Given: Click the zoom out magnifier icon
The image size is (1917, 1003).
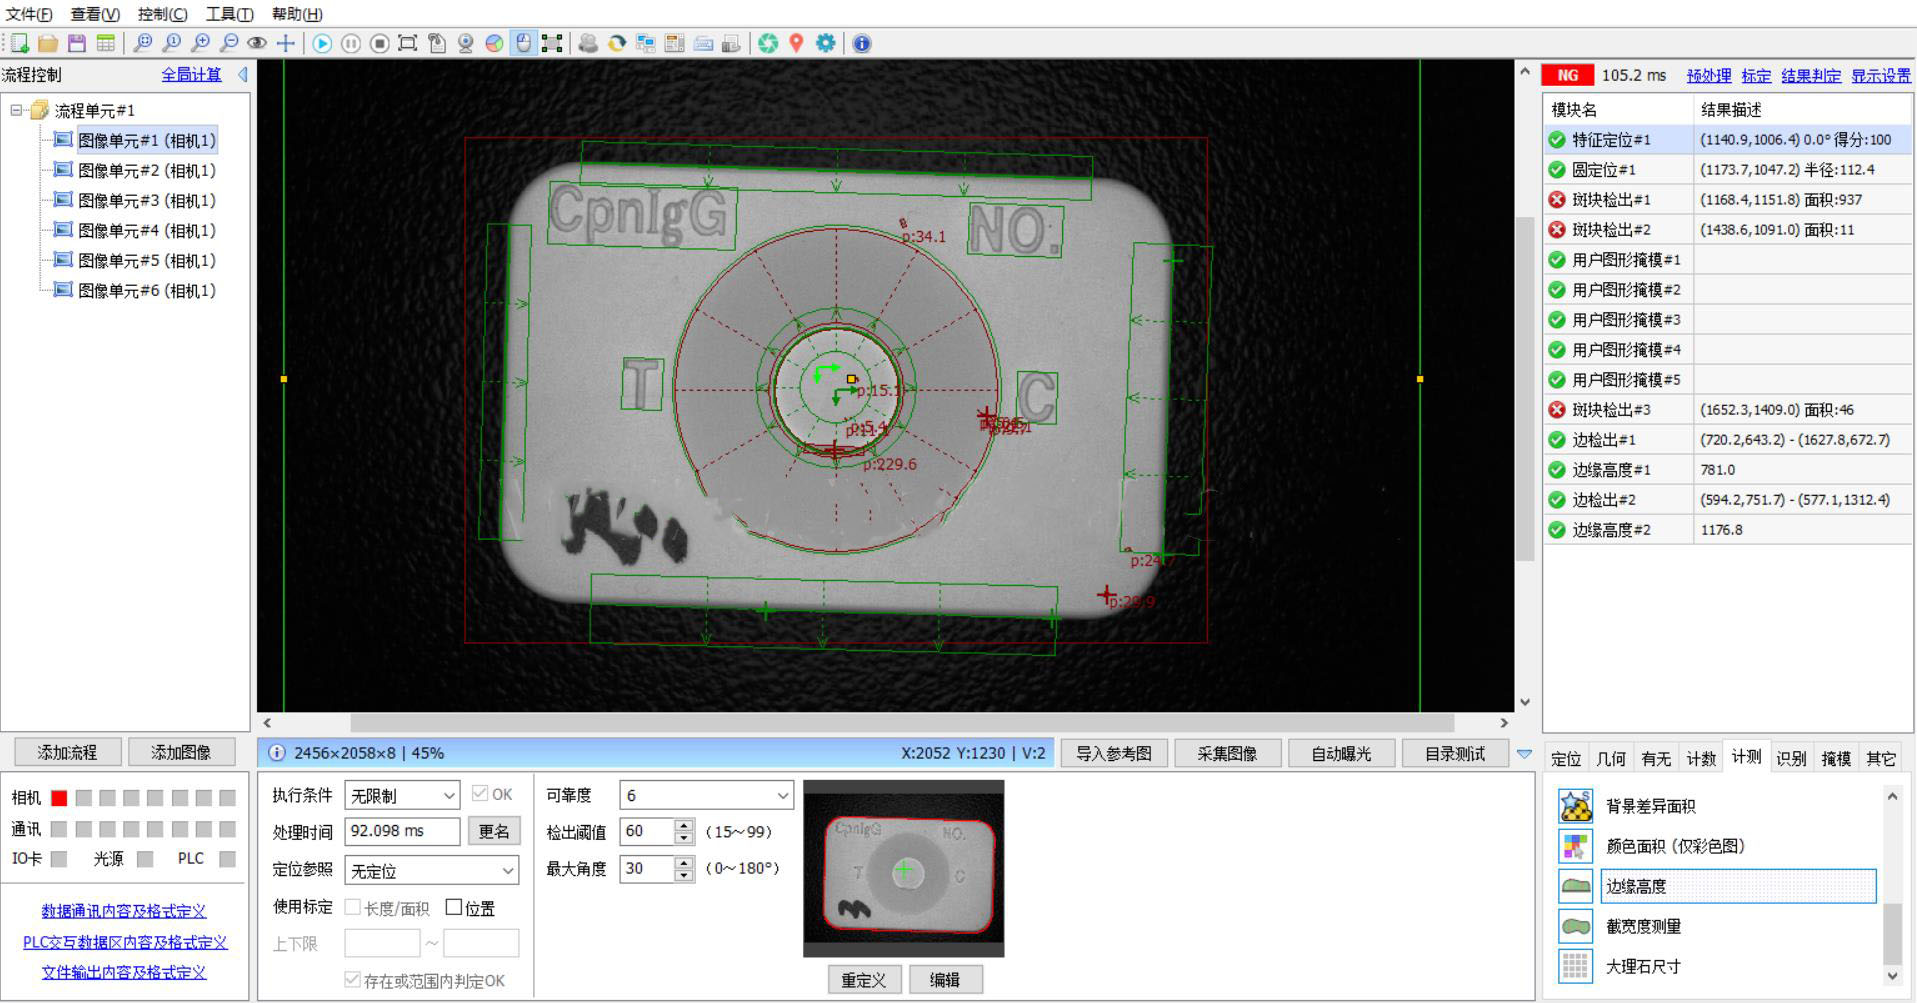Looking at the screenshot, I should (229, 43).
